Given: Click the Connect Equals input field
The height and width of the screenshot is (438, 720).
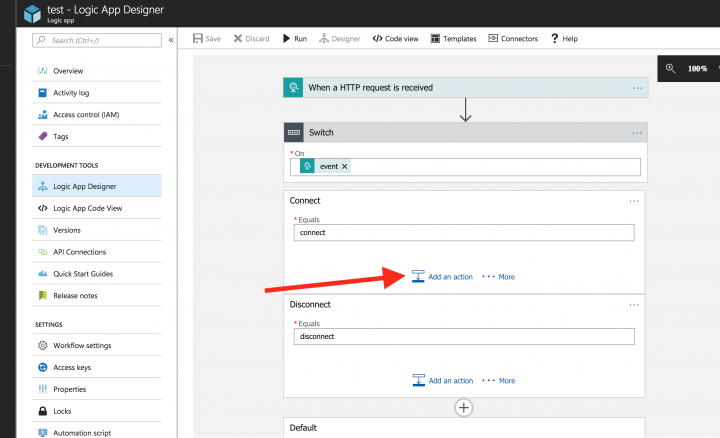Looking at the screenshot, I should [x=464, y=232].
